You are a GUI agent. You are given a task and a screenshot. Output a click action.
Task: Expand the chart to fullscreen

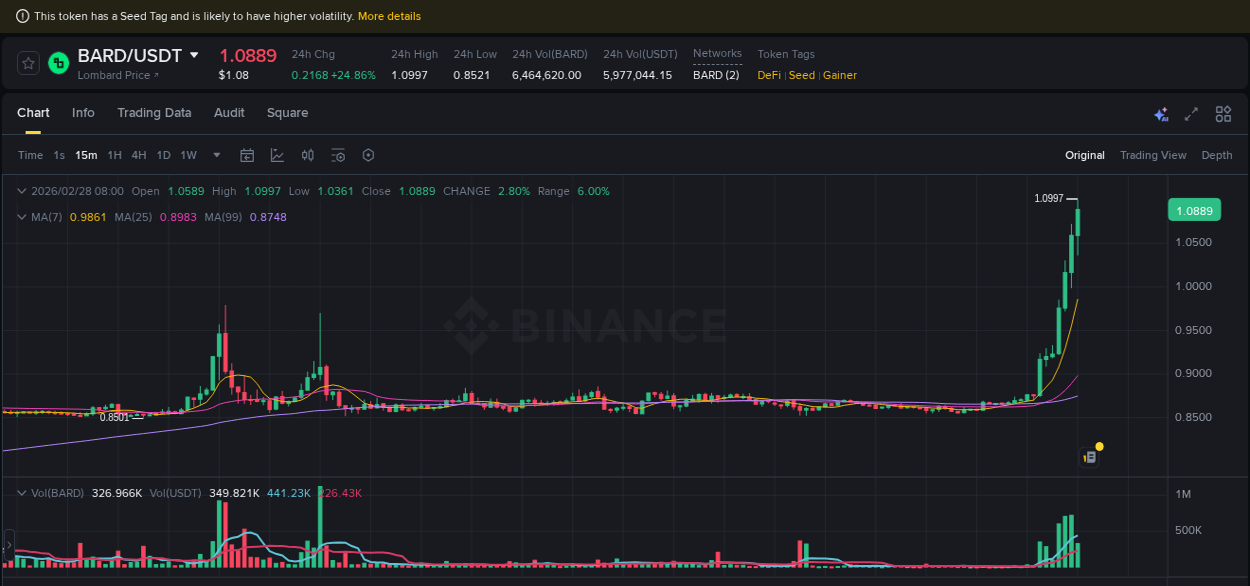pyautogui.click(x=1190, y=115)
